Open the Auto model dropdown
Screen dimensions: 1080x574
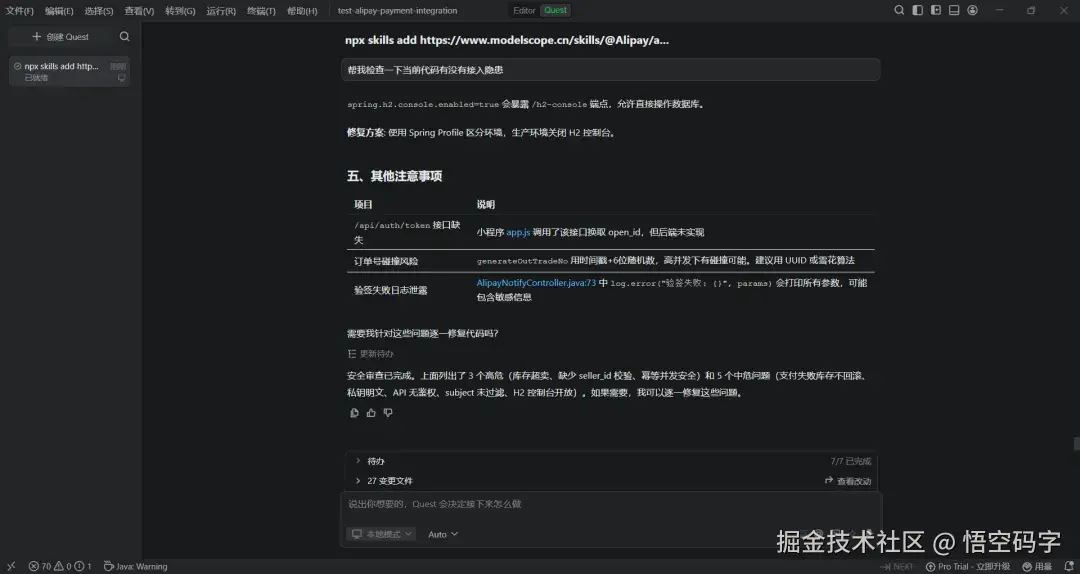tap(443, 535)
